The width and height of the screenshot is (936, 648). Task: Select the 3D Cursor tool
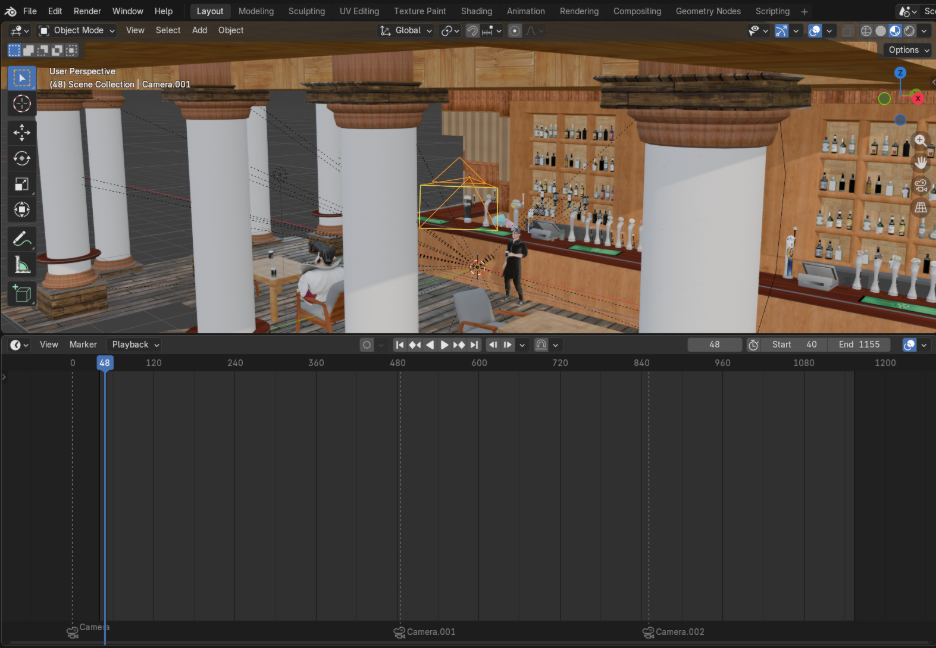click(22, 104)
